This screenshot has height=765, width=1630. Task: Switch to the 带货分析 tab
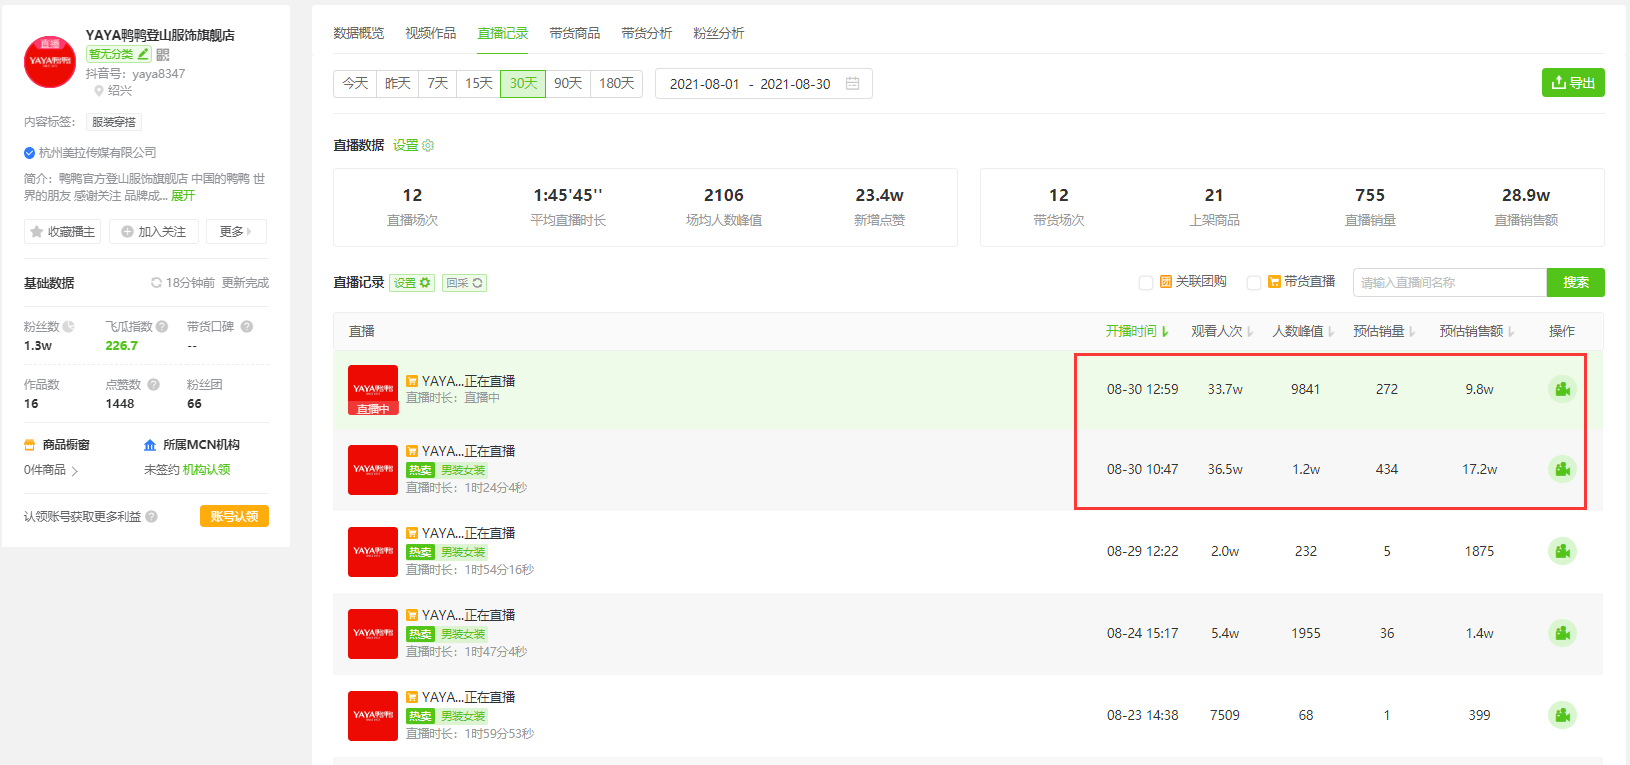click(646, 33)
